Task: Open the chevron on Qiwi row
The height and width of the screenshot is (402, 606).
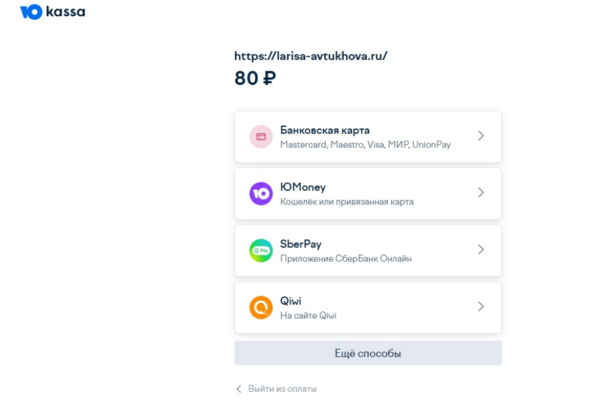Action: point(481,307)
